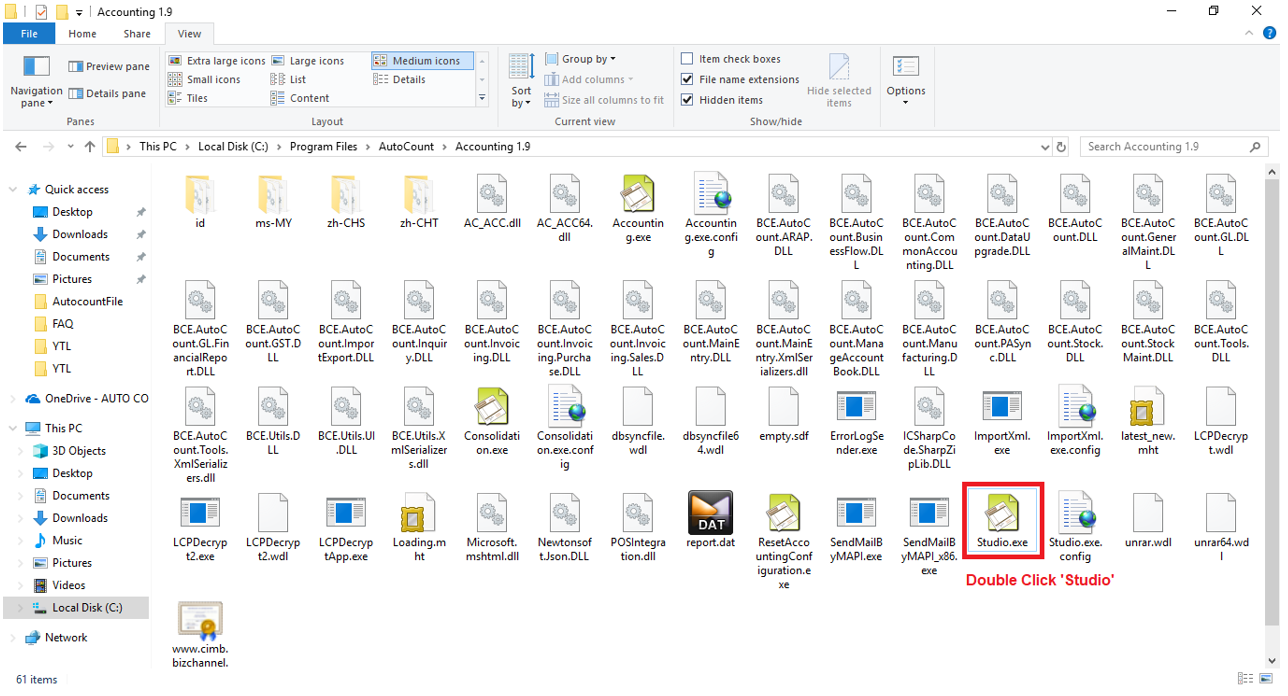The image size is (1288, 696).
Task: Select the zh-CHS folder icon
Action: pos(345,192)
